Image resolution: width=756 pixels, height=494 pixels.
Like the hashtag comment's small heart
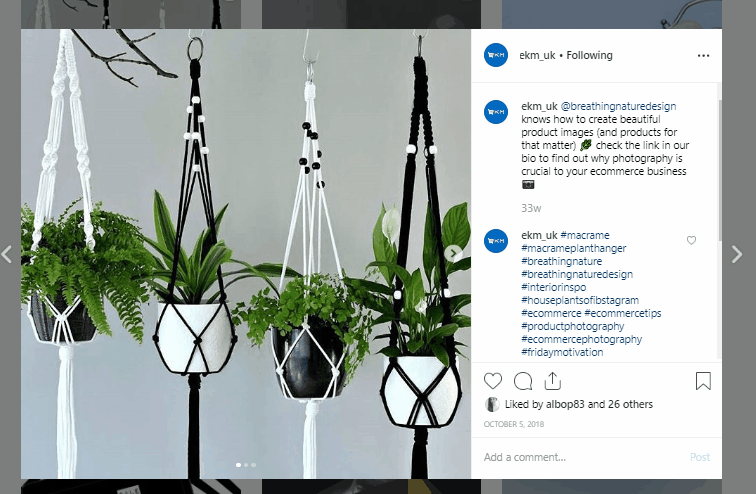point(691,240)
